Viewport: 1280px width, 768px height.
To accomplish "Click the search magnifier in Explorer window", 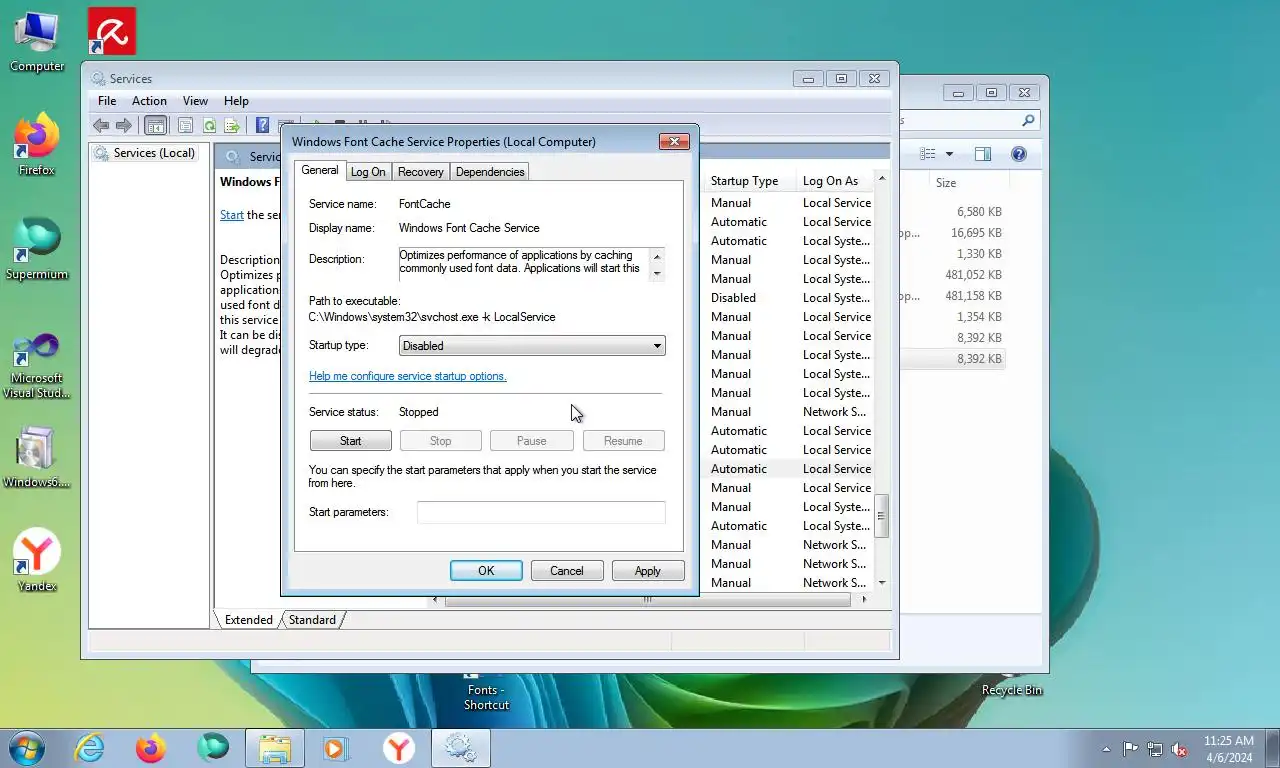I will click(1028, 120).
